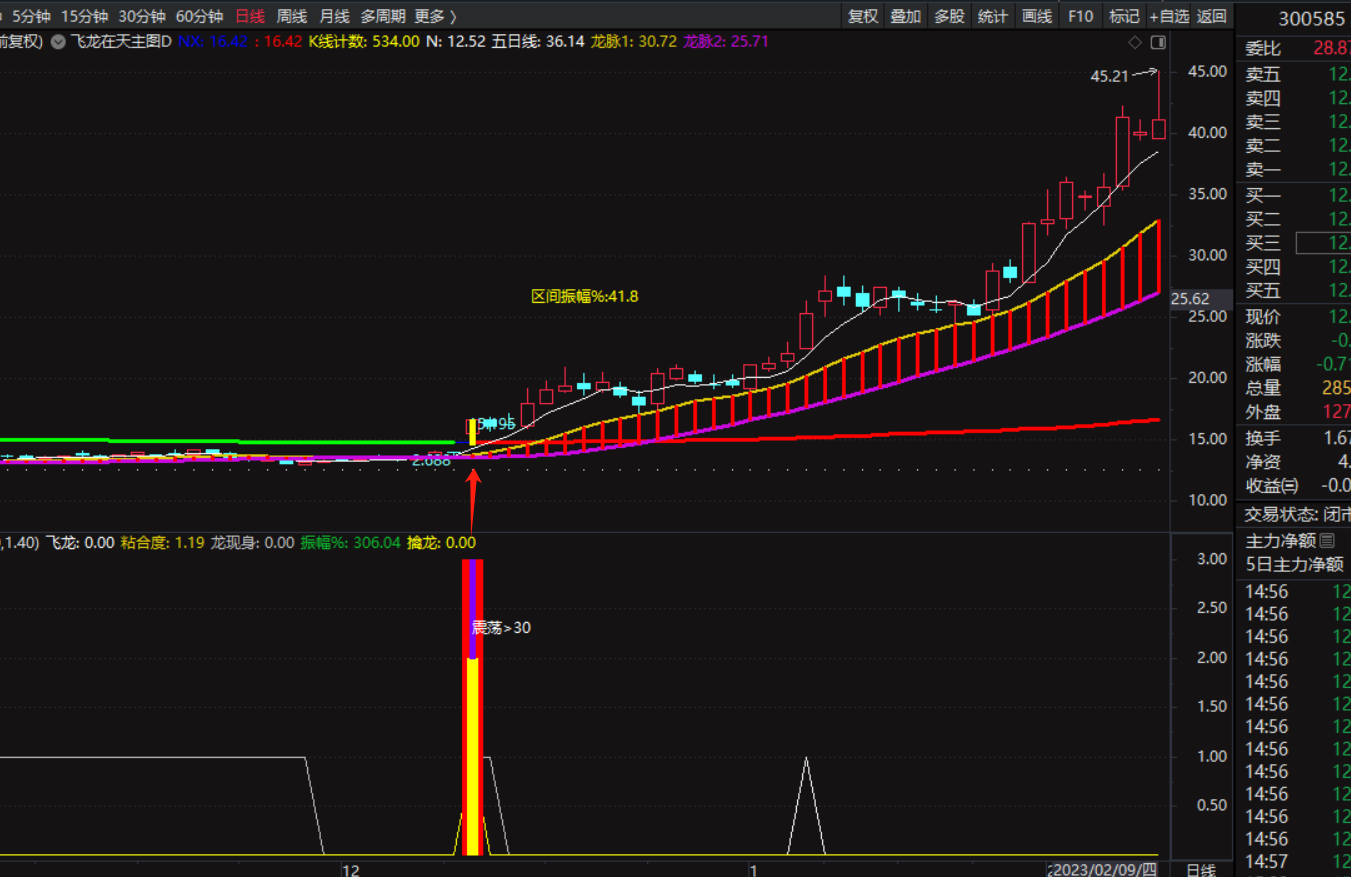Open the 画线 drawing tools
1351x877 pixels.
[x=1037, y=16]
